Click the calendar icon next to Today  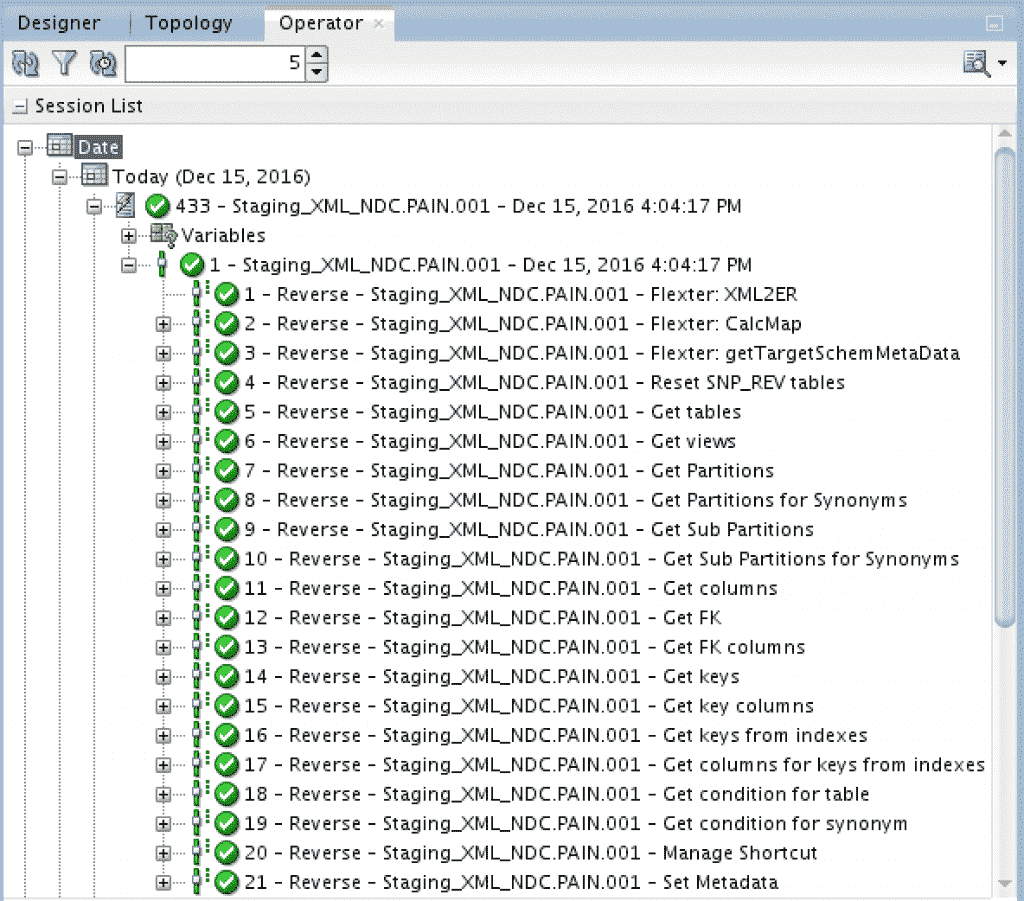pos(94,176)
